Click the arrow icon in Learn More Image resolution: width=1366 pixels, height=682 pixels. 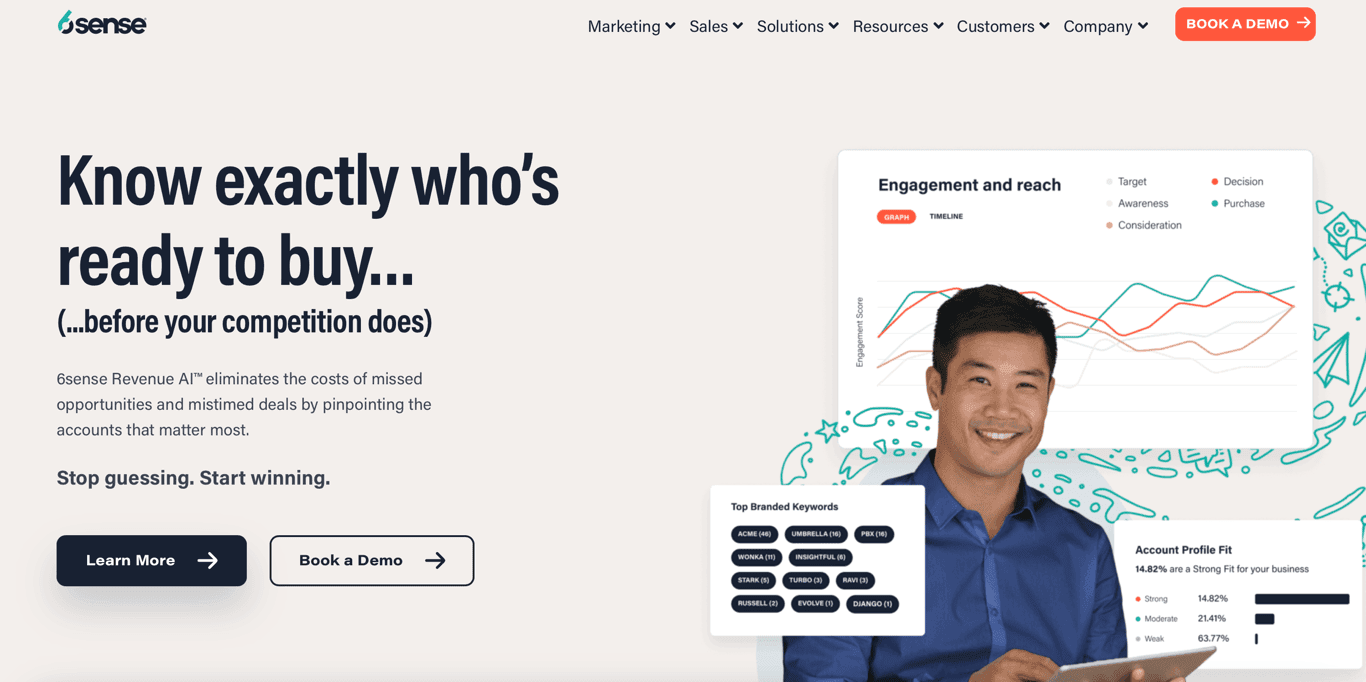(208, 561)
